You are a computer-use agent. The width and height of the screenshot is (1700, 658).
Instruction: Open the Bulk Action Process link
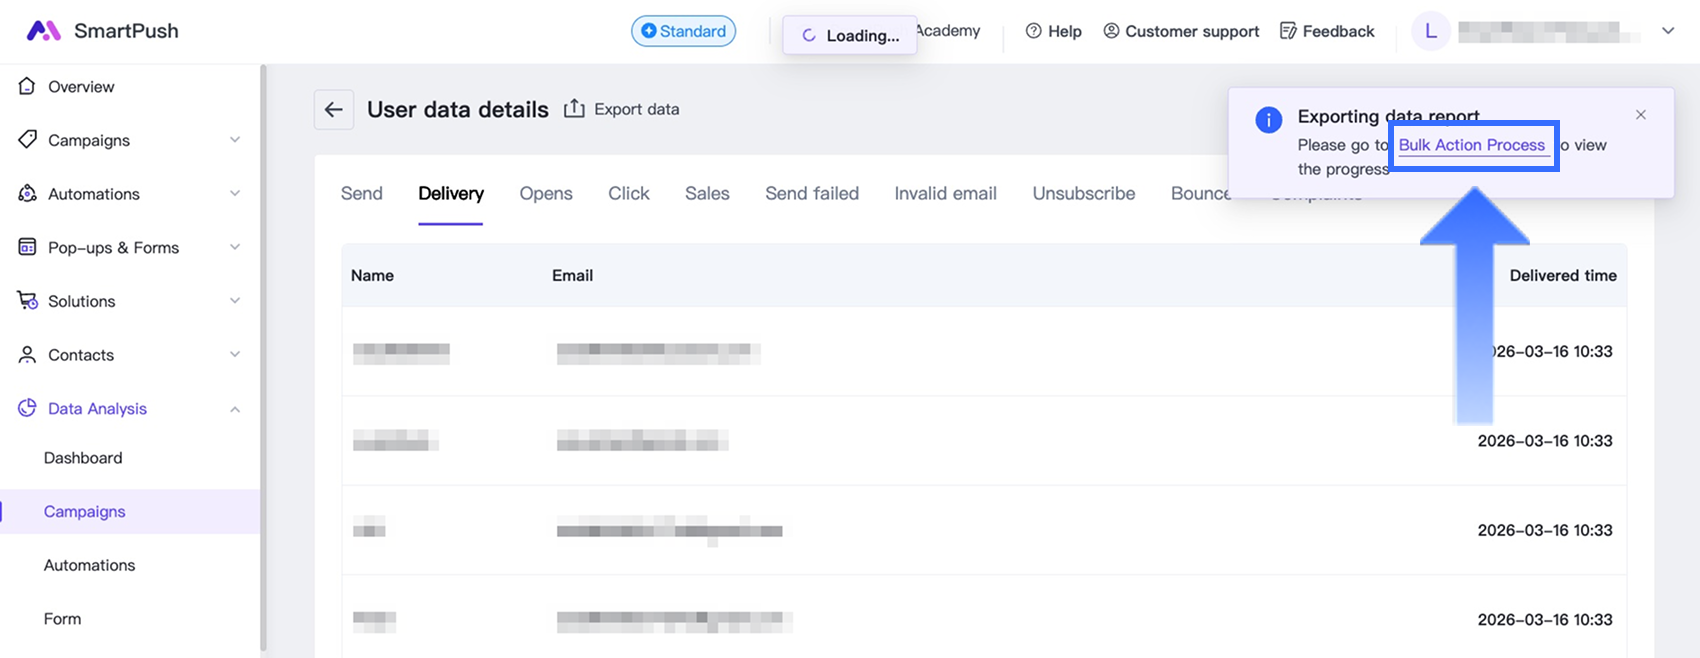1471,145
